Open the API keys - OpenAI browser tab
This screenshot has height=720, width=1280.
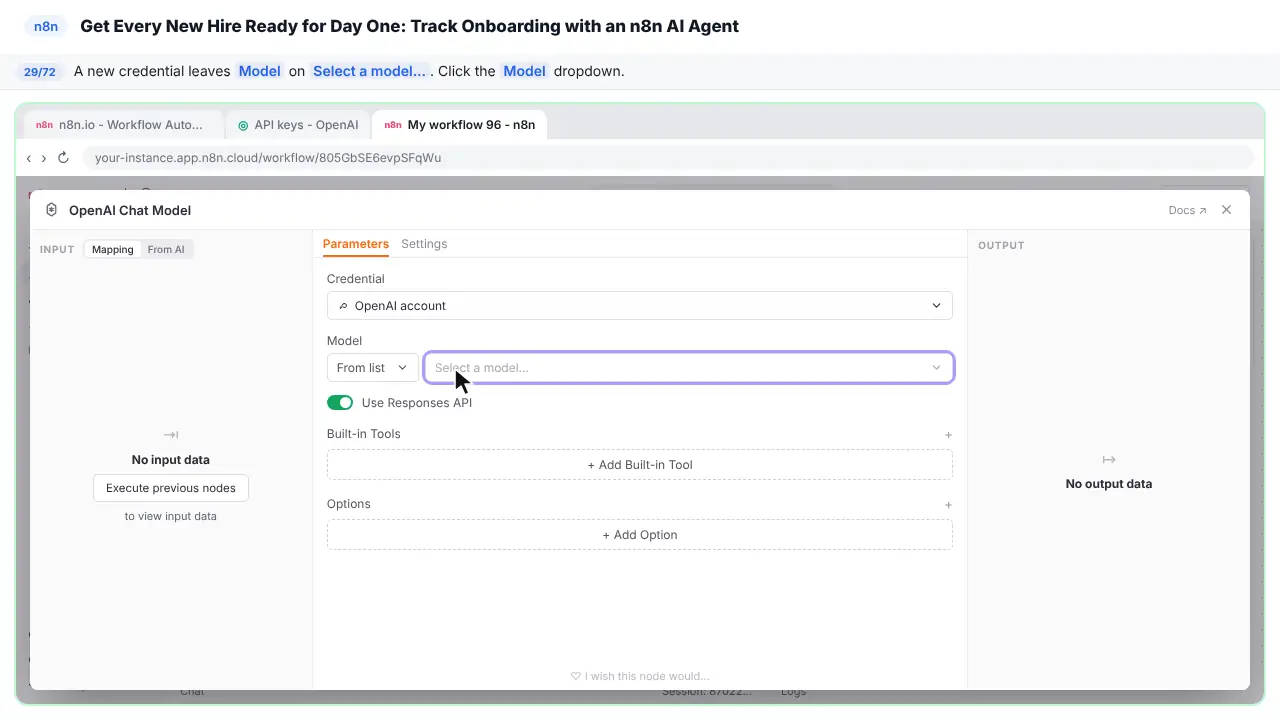pos(298,125)
